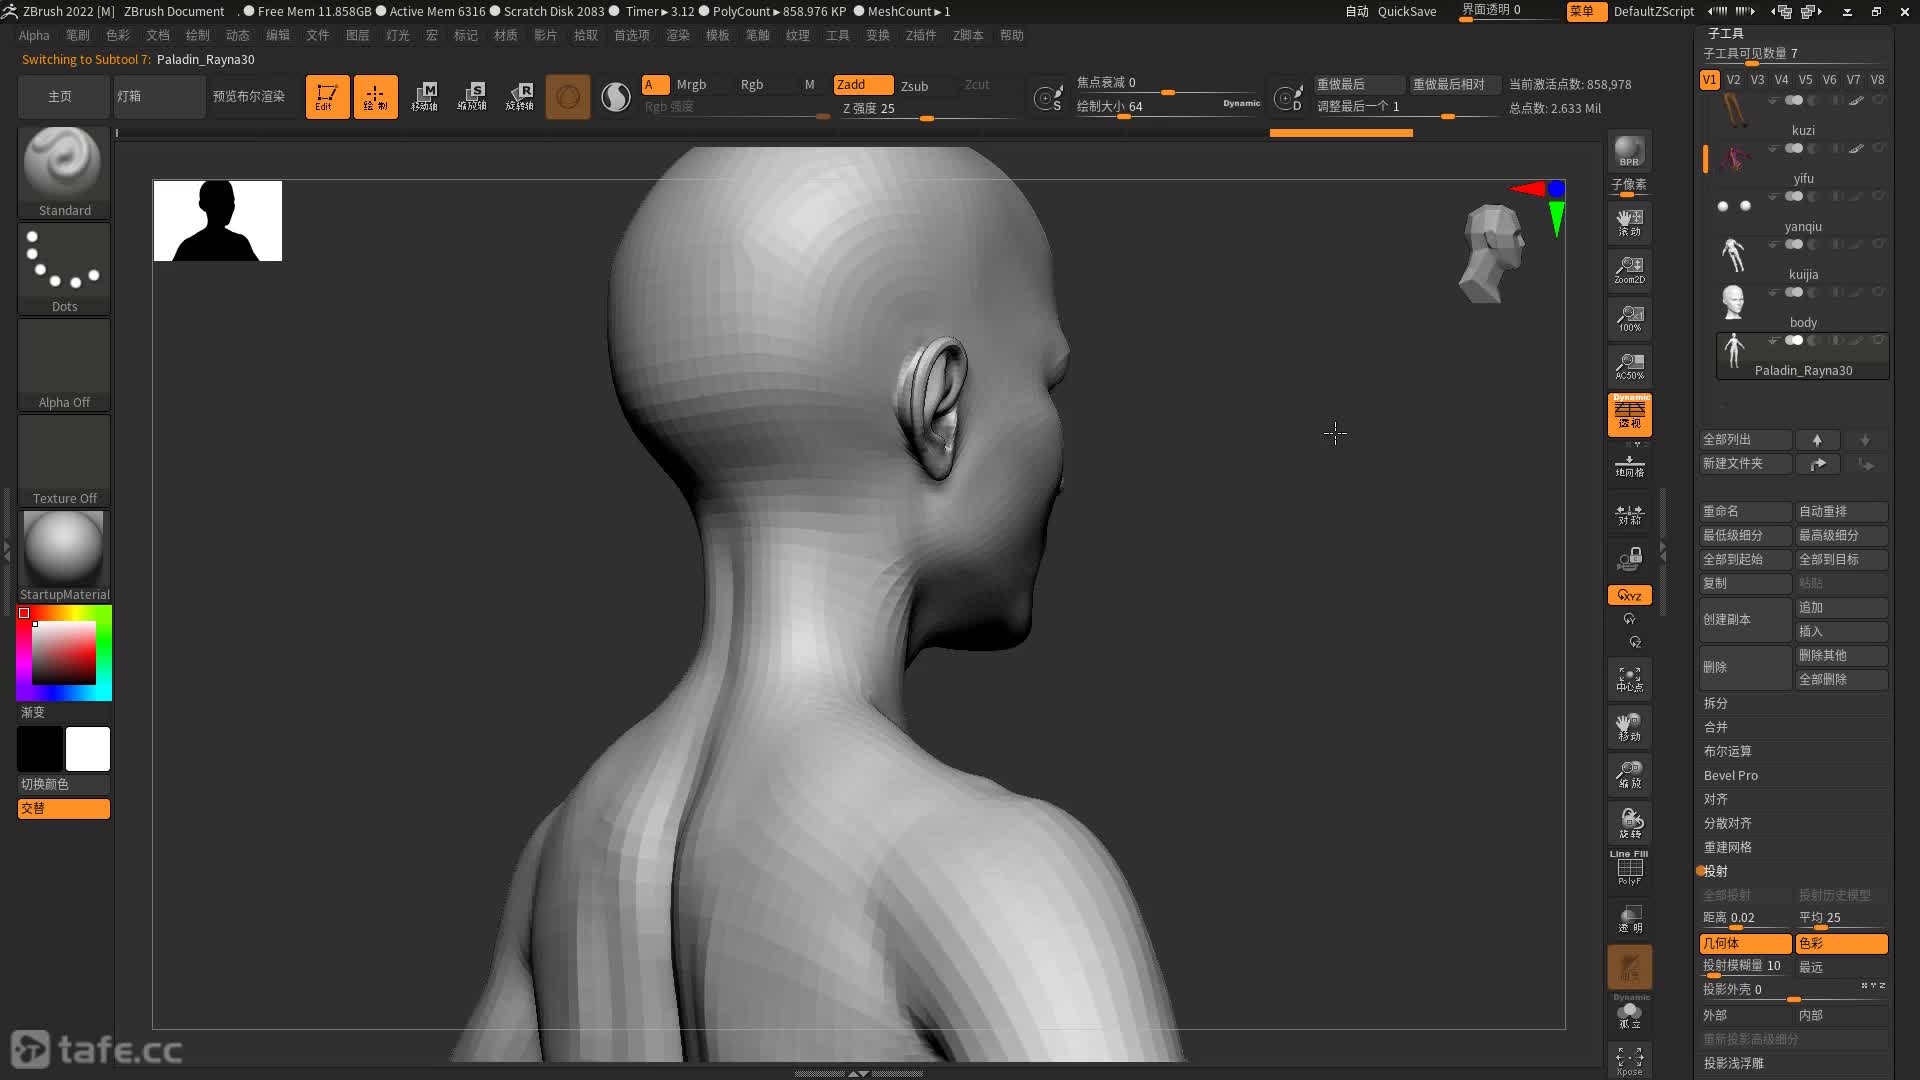
Task: Open the 文件 menu
Action: click(317, 35)
